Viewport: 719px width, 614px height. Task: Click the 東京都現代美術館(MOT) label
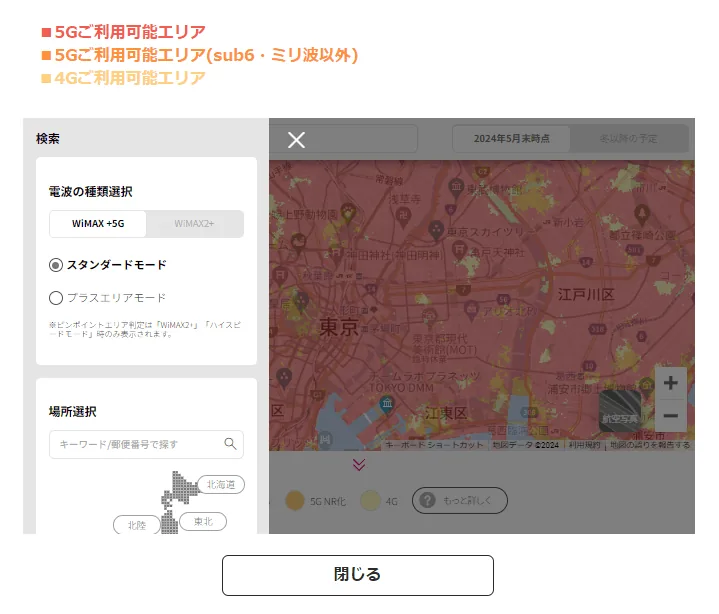pyautogui.click(x=445, y=344)
